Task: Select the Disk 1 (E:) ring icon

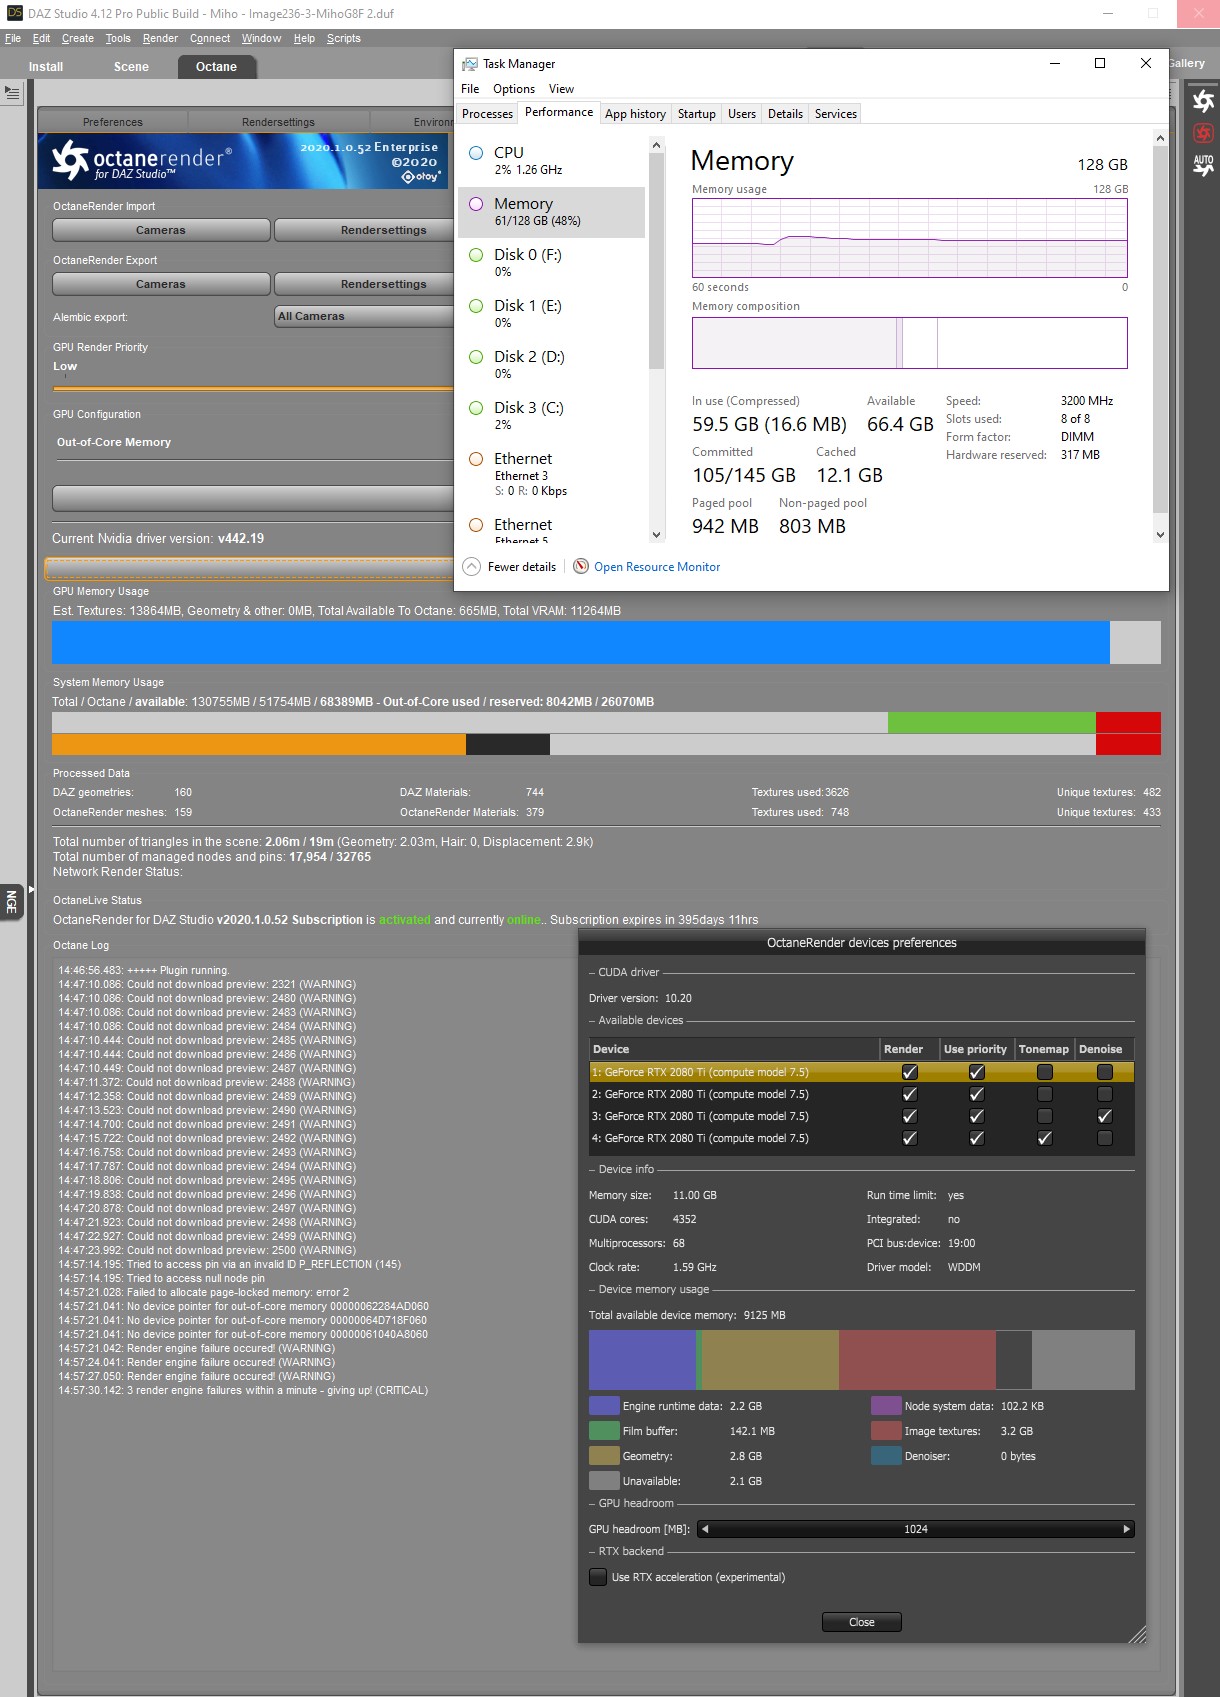Action: coord(476,306)
